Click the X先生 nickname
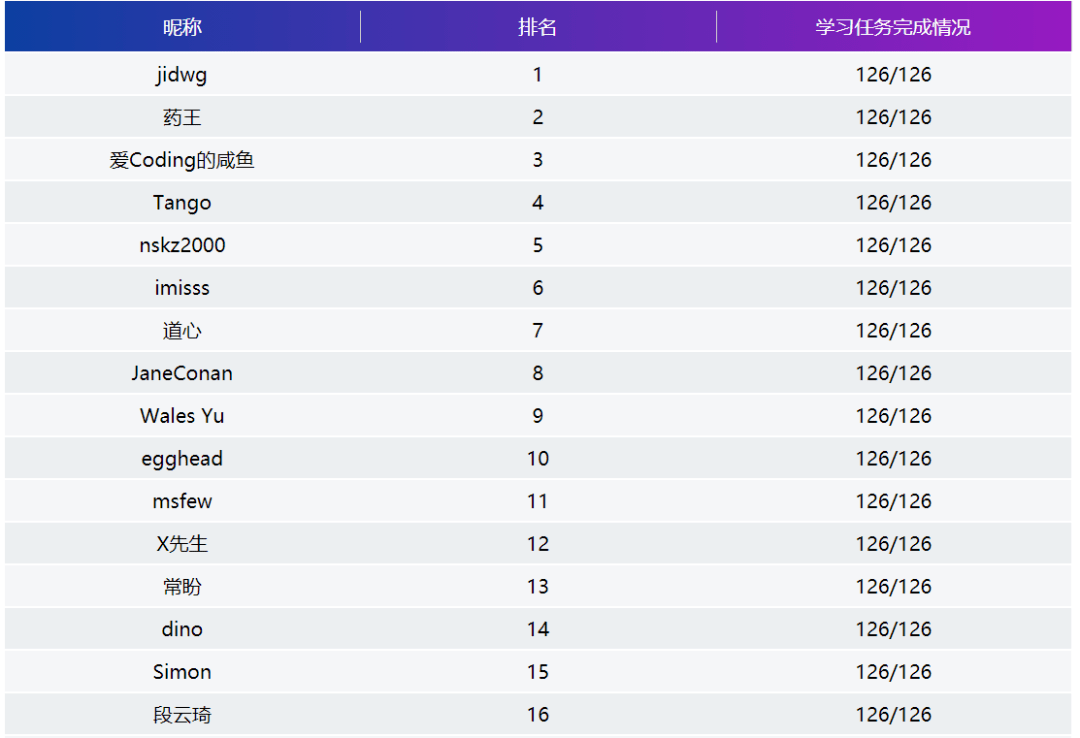 (x=182, y=544)
